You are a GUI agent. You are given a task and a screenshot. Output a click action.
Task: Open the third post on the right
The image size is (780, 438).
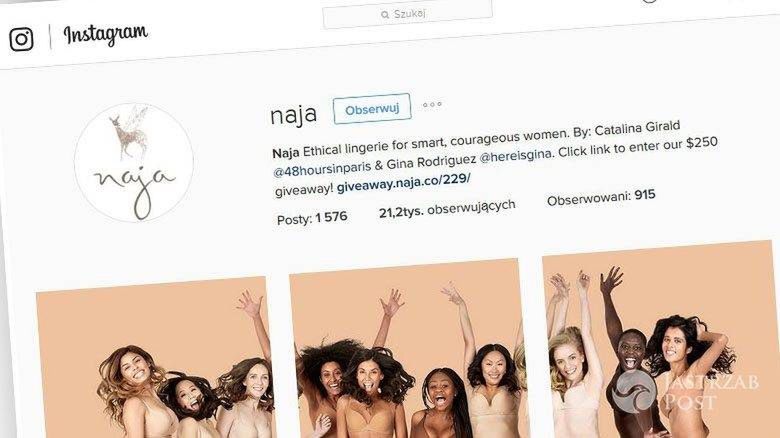[660, 339]
